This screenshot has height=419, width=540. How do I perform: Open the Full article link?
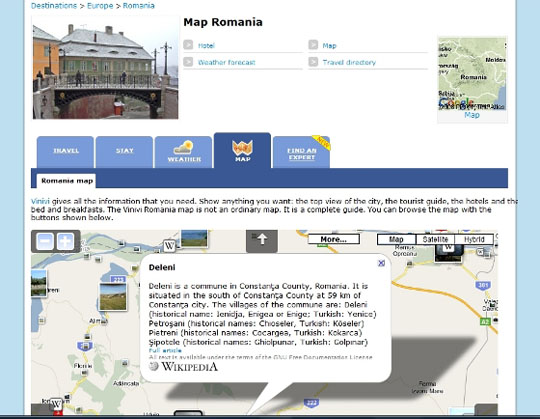(165, 350)
